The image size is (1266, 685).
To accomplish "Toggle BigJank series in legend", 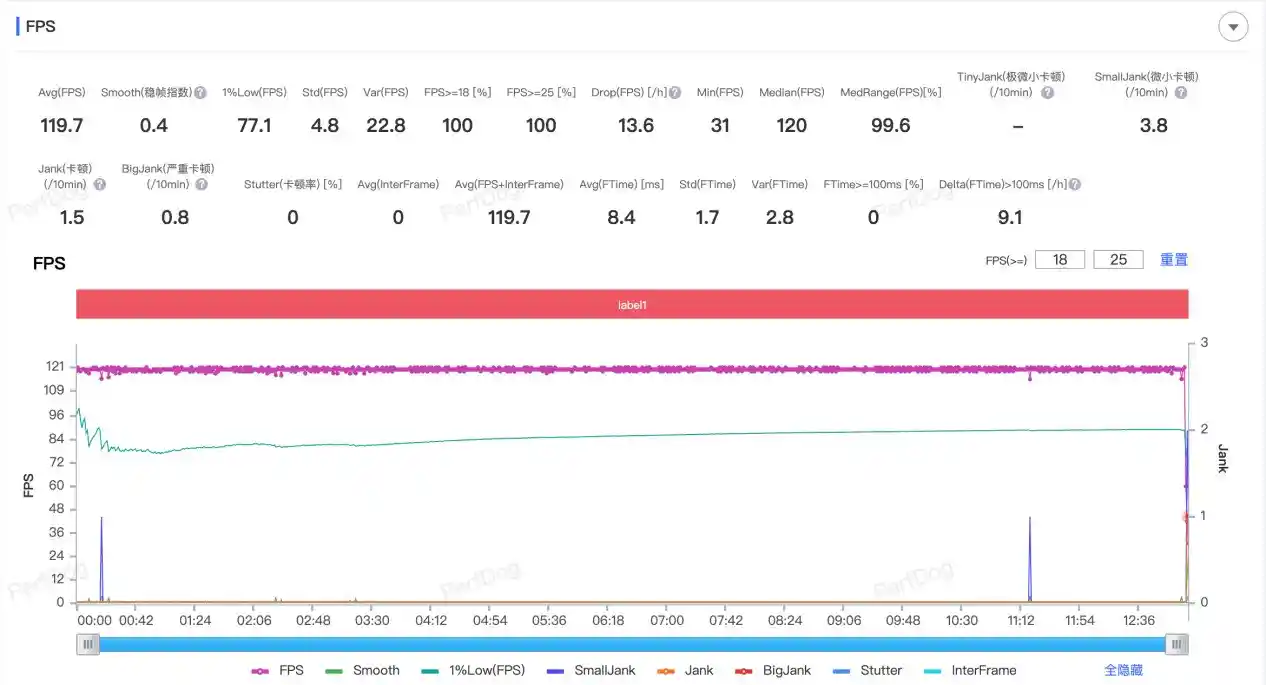I will tap(773, 671).
